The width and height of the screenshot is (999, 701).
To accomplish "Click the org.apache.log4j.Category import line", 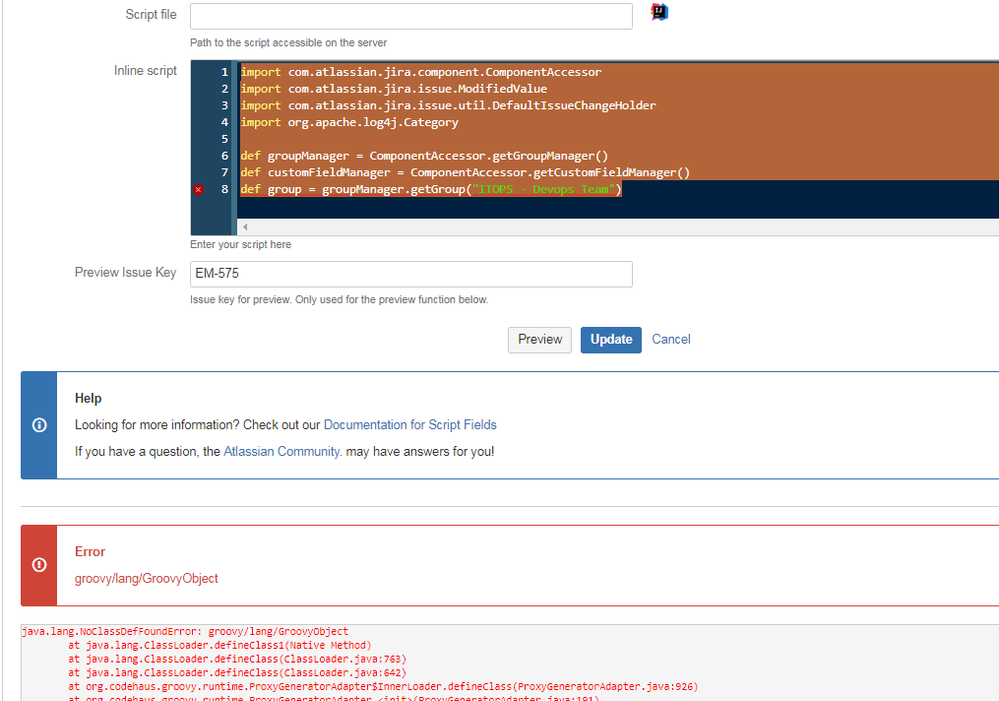I will [x=349, y=122].
